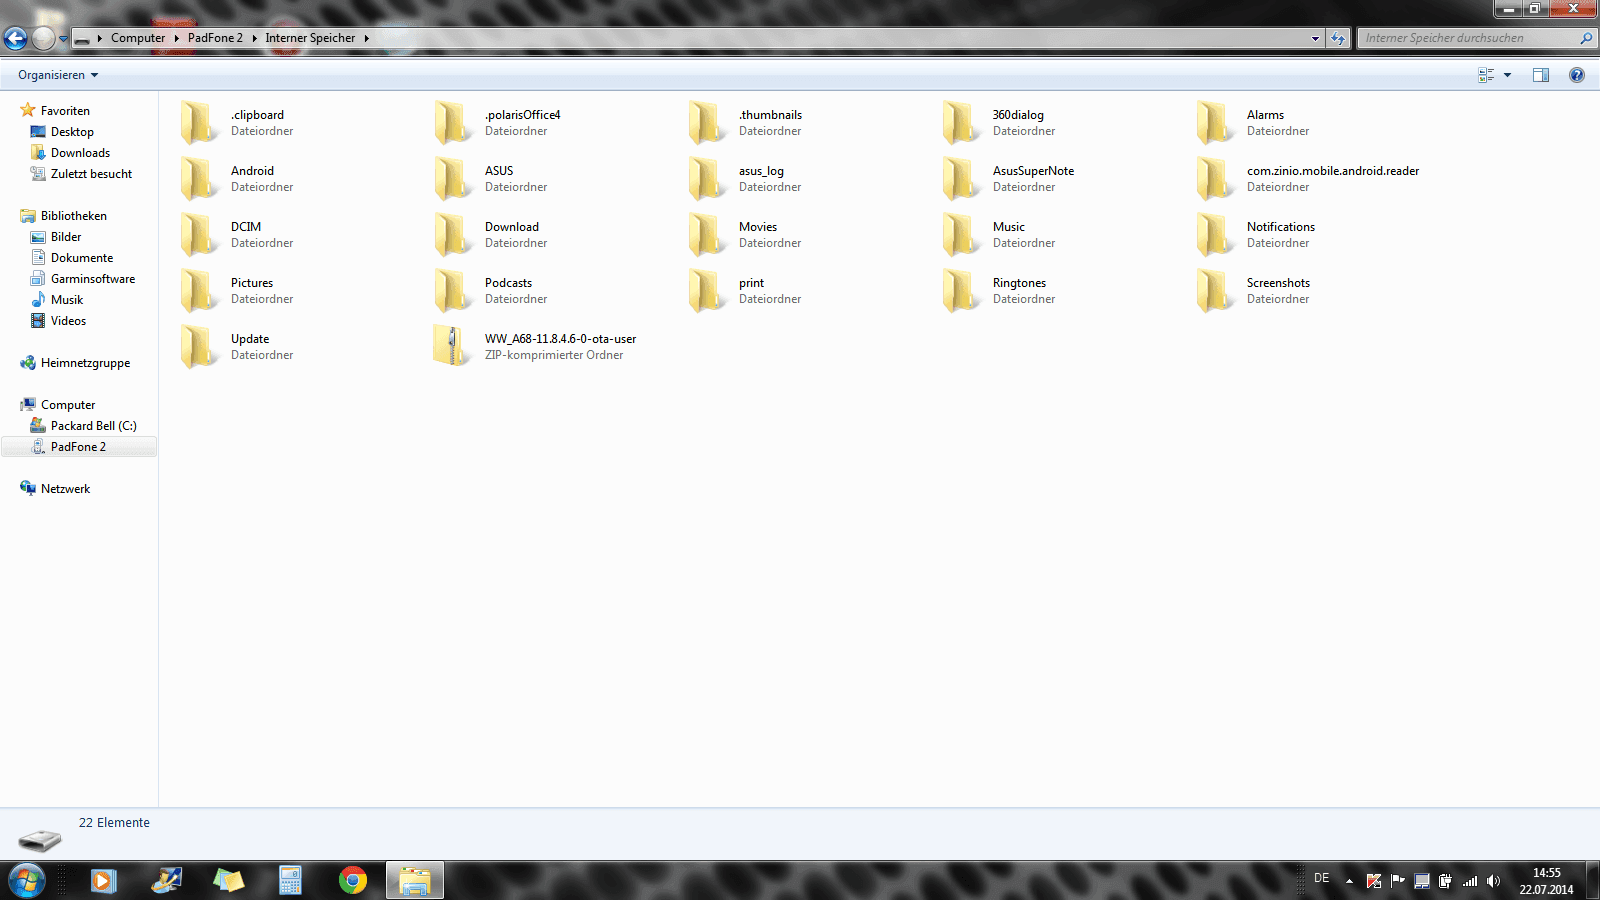Viewport: 1600px width, 900px height.
Task: Expand the arrow after Interner Speicher breadcrumb
Action: click(x=367, y=38)
